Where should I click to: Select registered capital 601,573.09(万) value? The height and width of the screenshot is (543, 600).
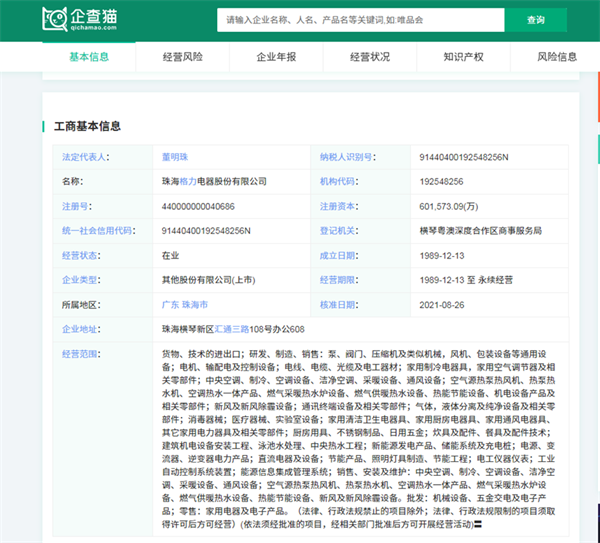449,207
